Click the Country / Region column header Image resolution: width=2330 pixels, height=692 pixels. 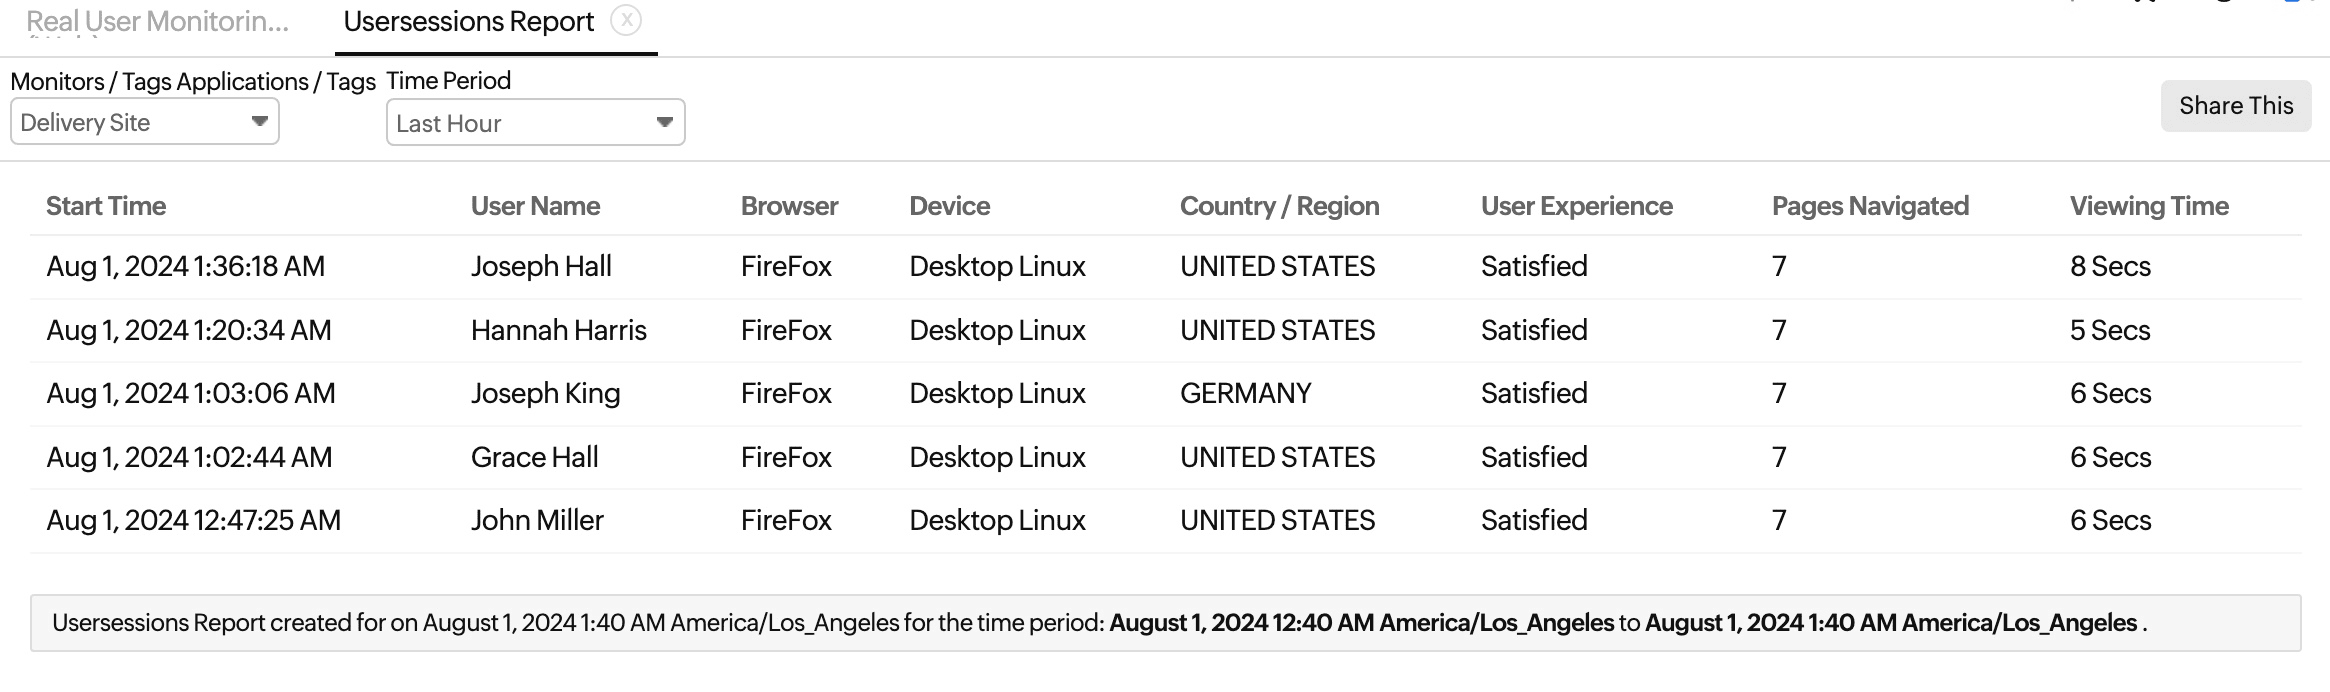(x=1280, y=205)
